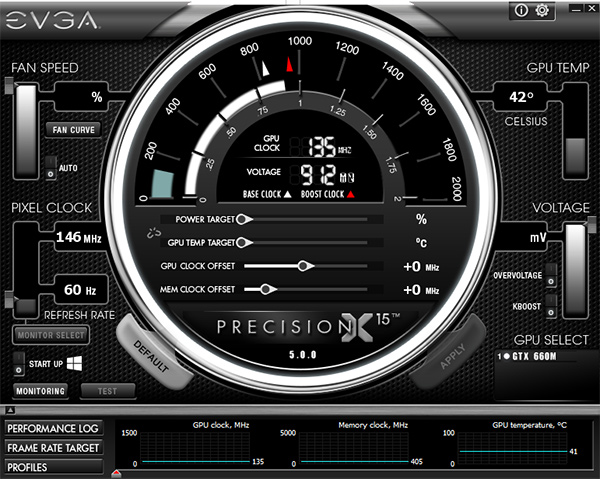This screenshot has width=600, height=479.
Task: Click the APPLY button
Action: (x=452, y=355)
